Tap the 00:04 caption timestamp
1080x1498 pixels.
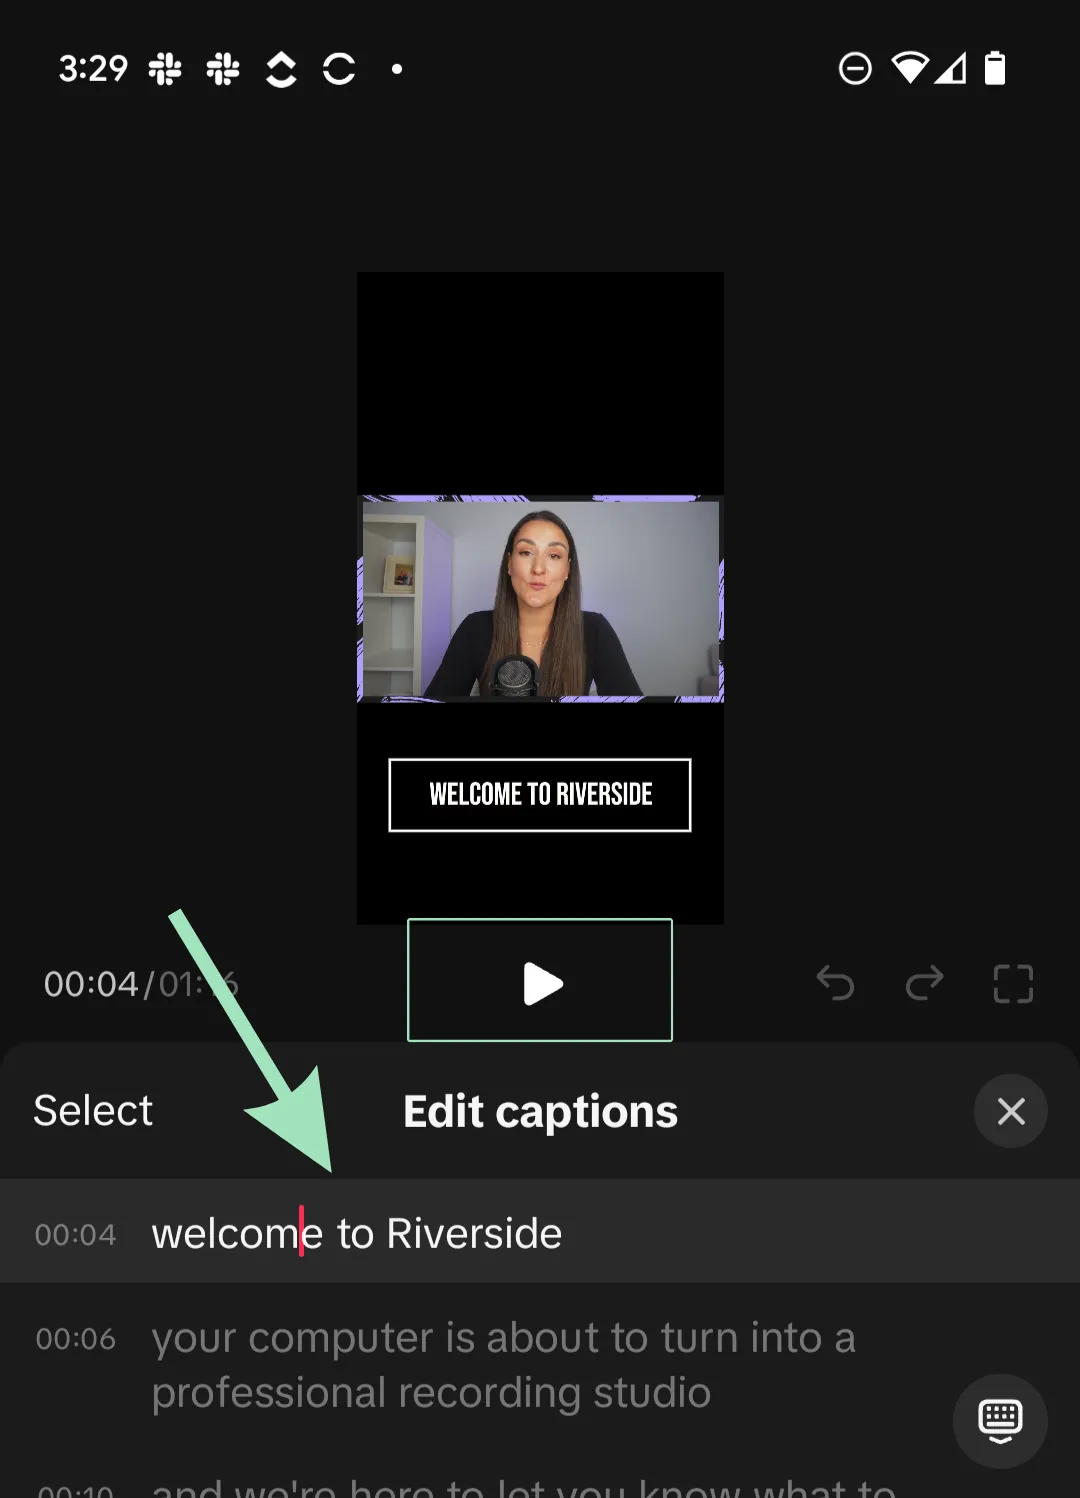click(x=76, y=1236)
